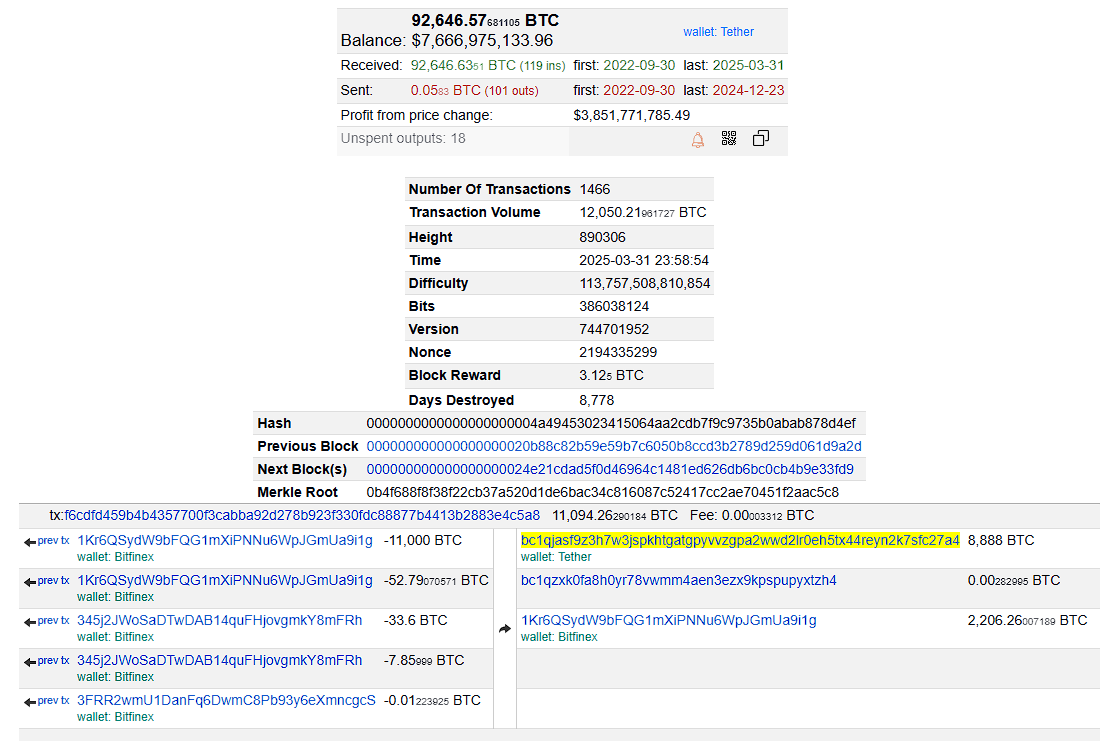
Task: Open 1Kr6QSyd output address receiving 2,206.26 BTC
Action: (x=668, y=620)
